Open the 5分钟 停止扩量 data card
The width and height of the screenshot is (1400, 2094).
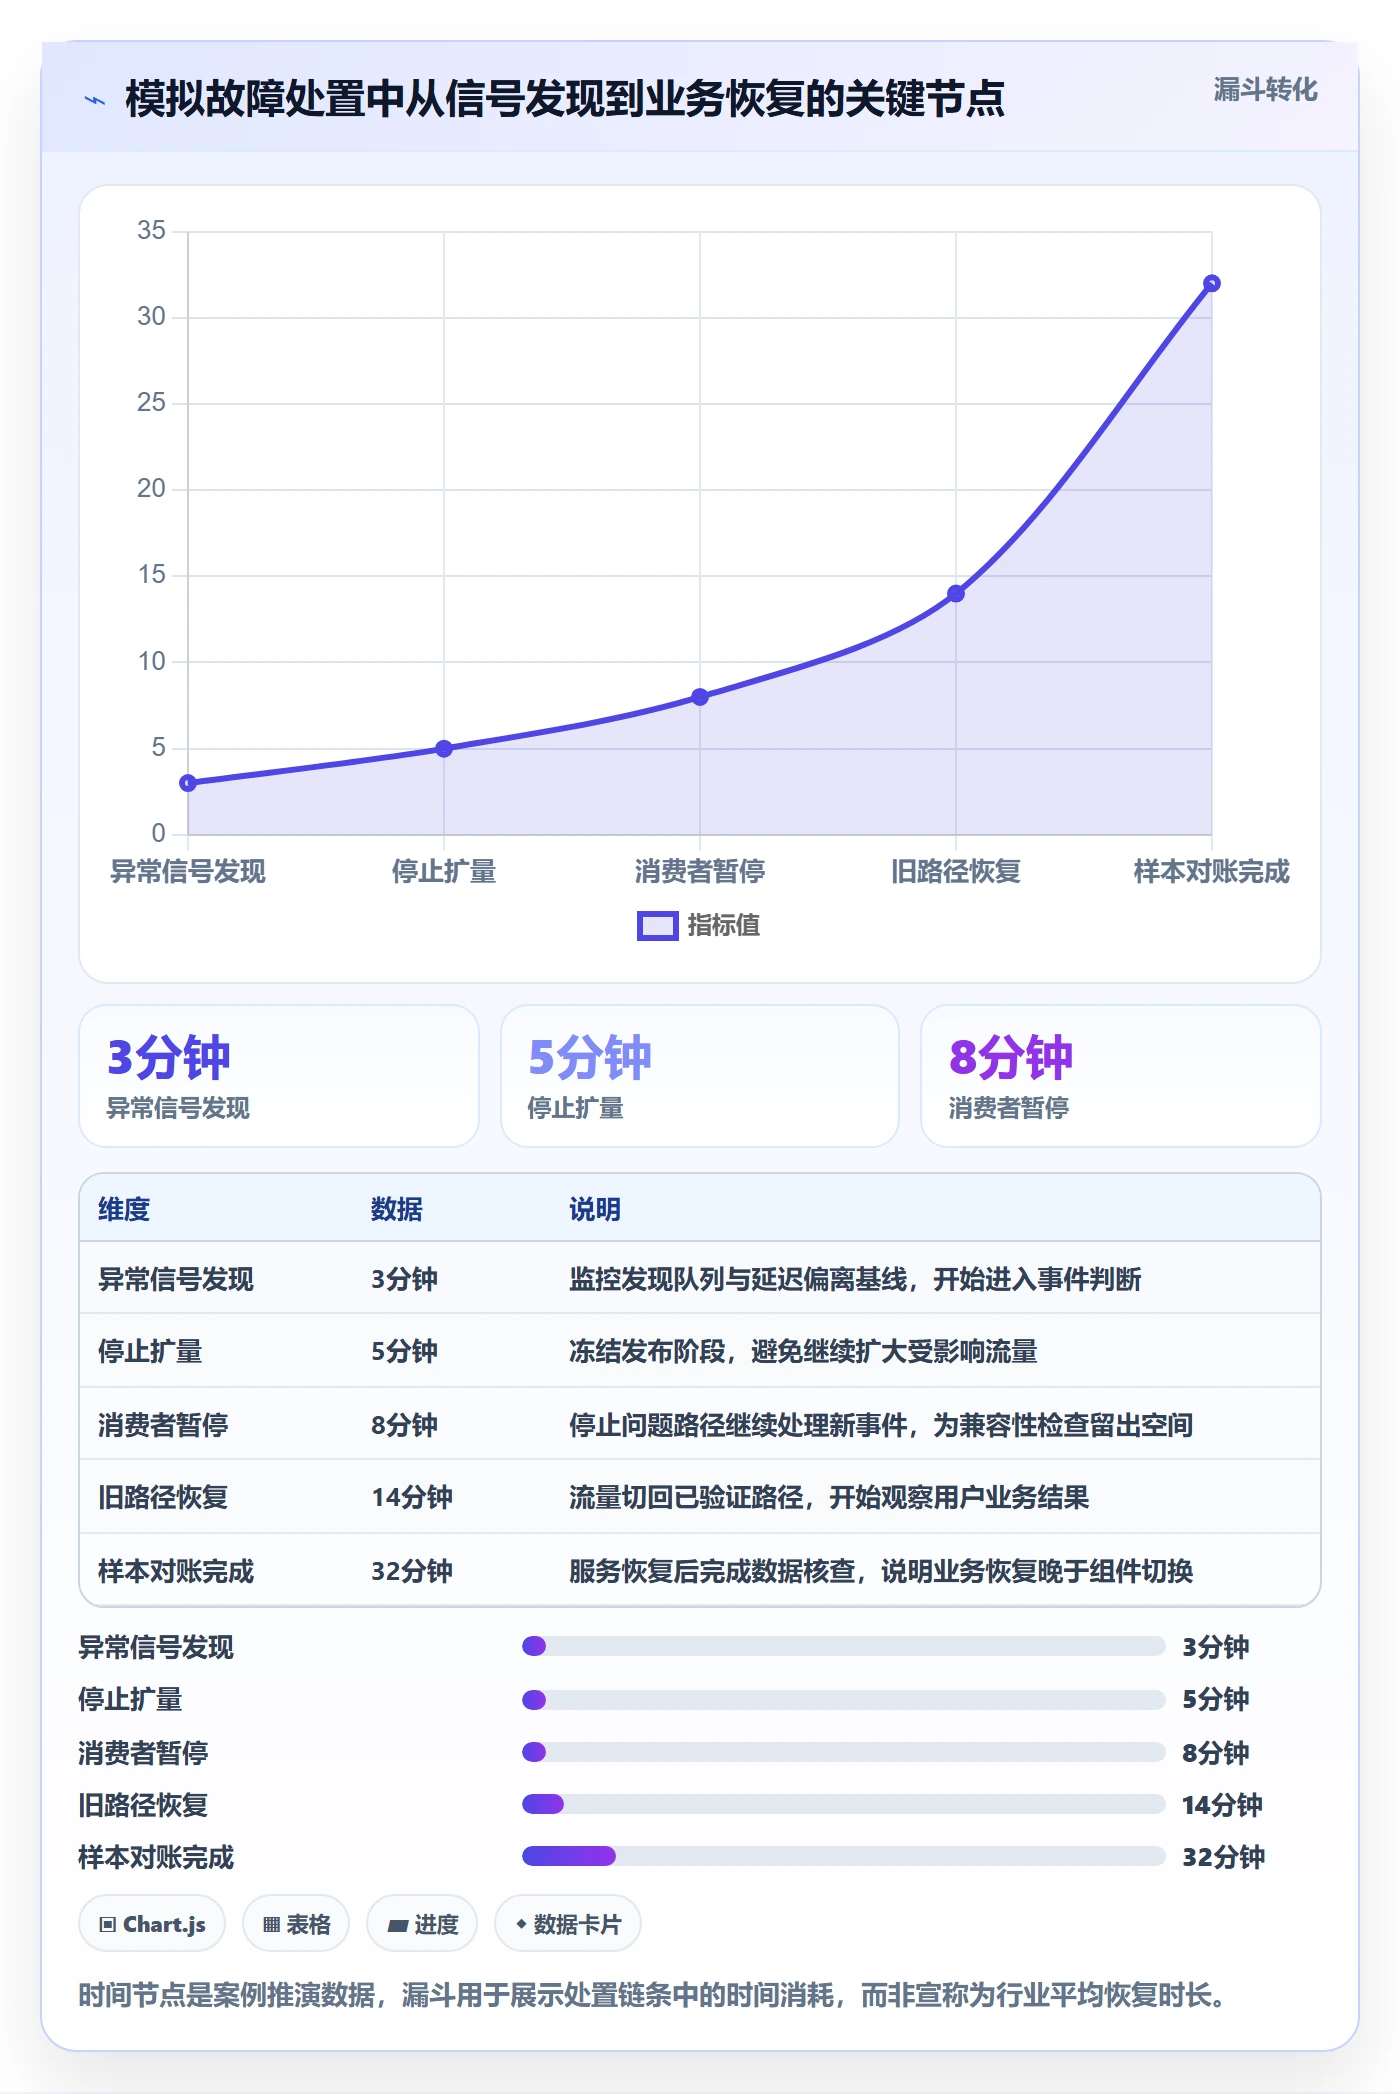pos(700,1076)
